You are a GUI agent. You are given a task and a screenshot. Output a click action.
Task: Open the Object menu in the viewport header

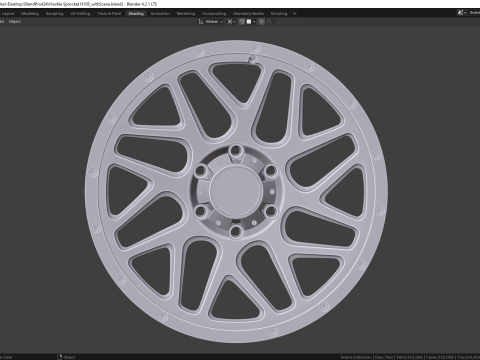coord(15,22)
